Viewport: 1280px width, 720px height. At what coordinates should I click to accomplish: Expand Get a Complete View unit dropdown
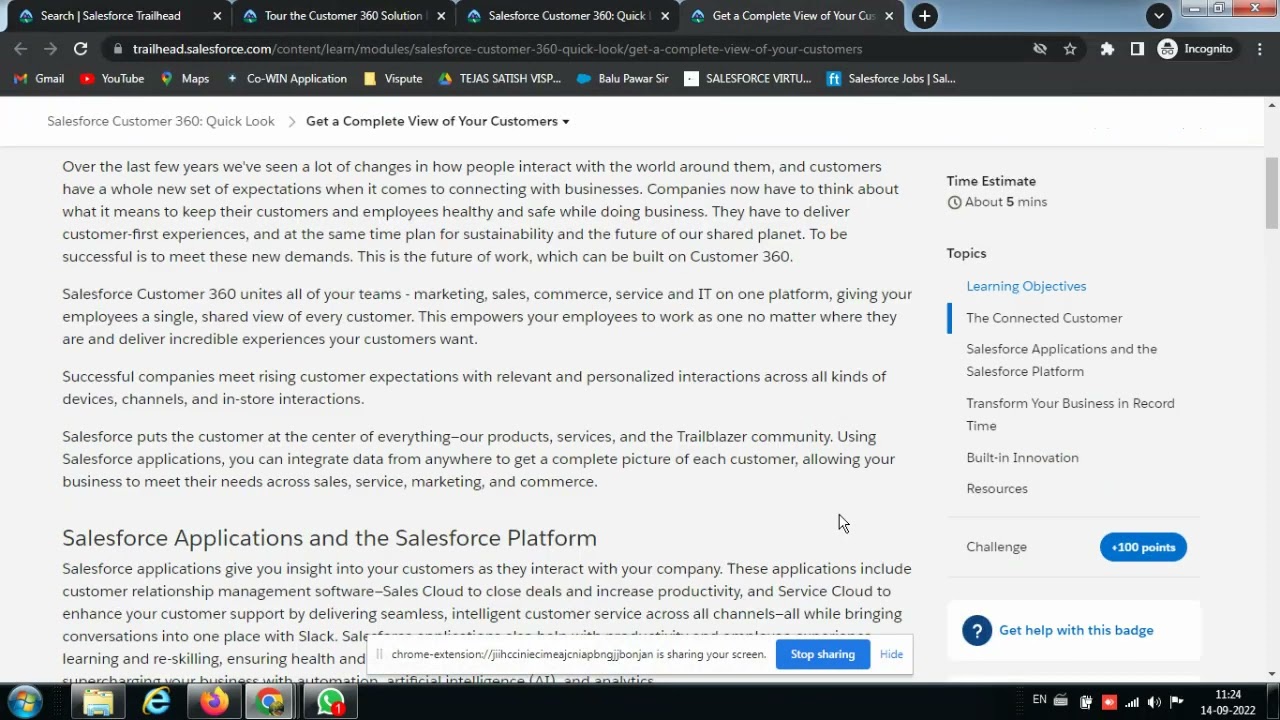(x=438, y=121)
